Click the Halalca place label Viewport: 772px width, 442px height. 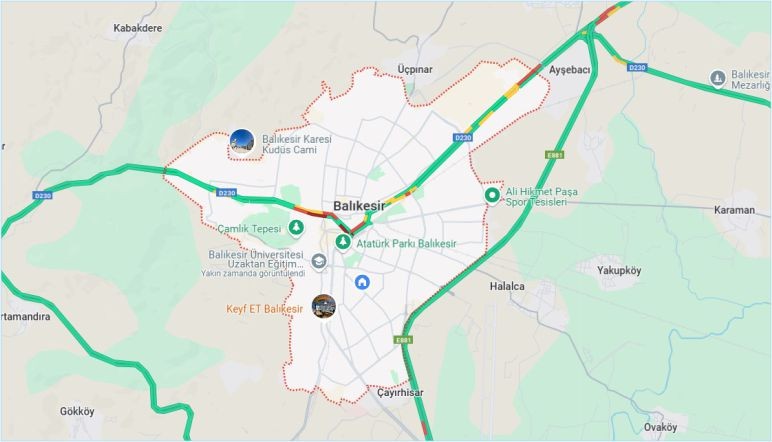point(507,286)
